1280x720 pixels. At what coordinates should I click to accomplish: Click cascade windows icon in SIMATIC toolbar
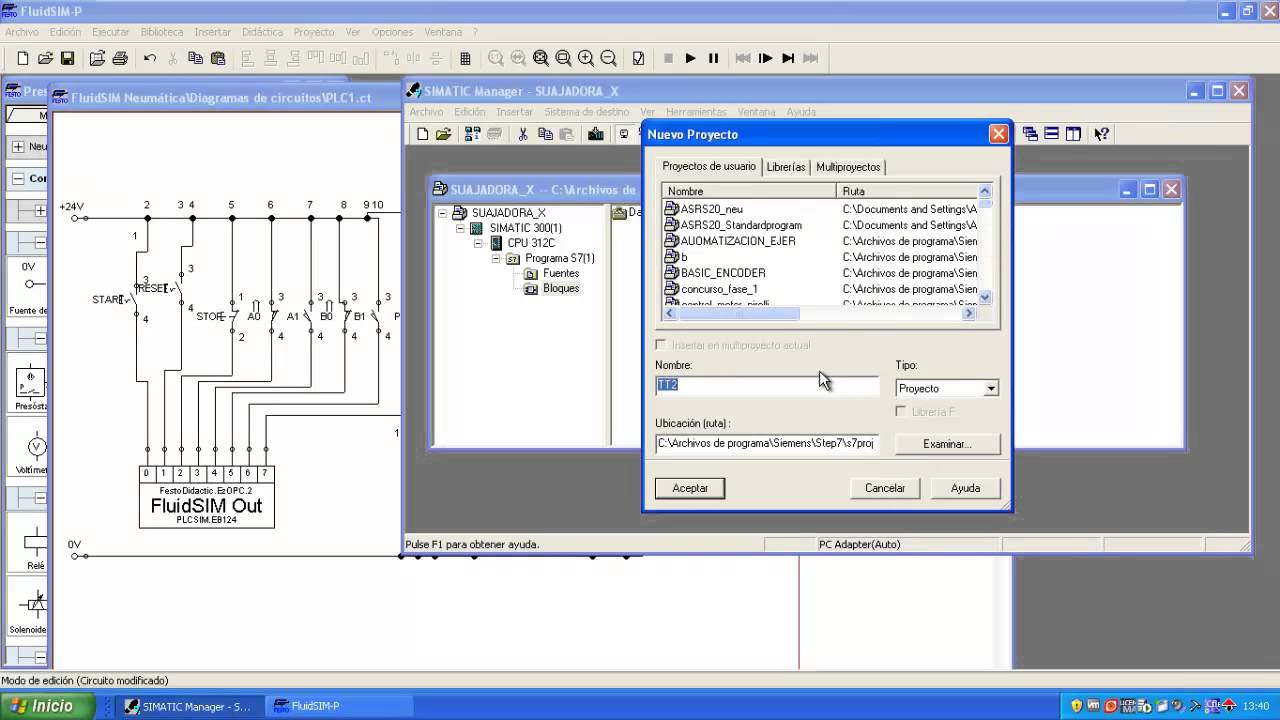1030,134
